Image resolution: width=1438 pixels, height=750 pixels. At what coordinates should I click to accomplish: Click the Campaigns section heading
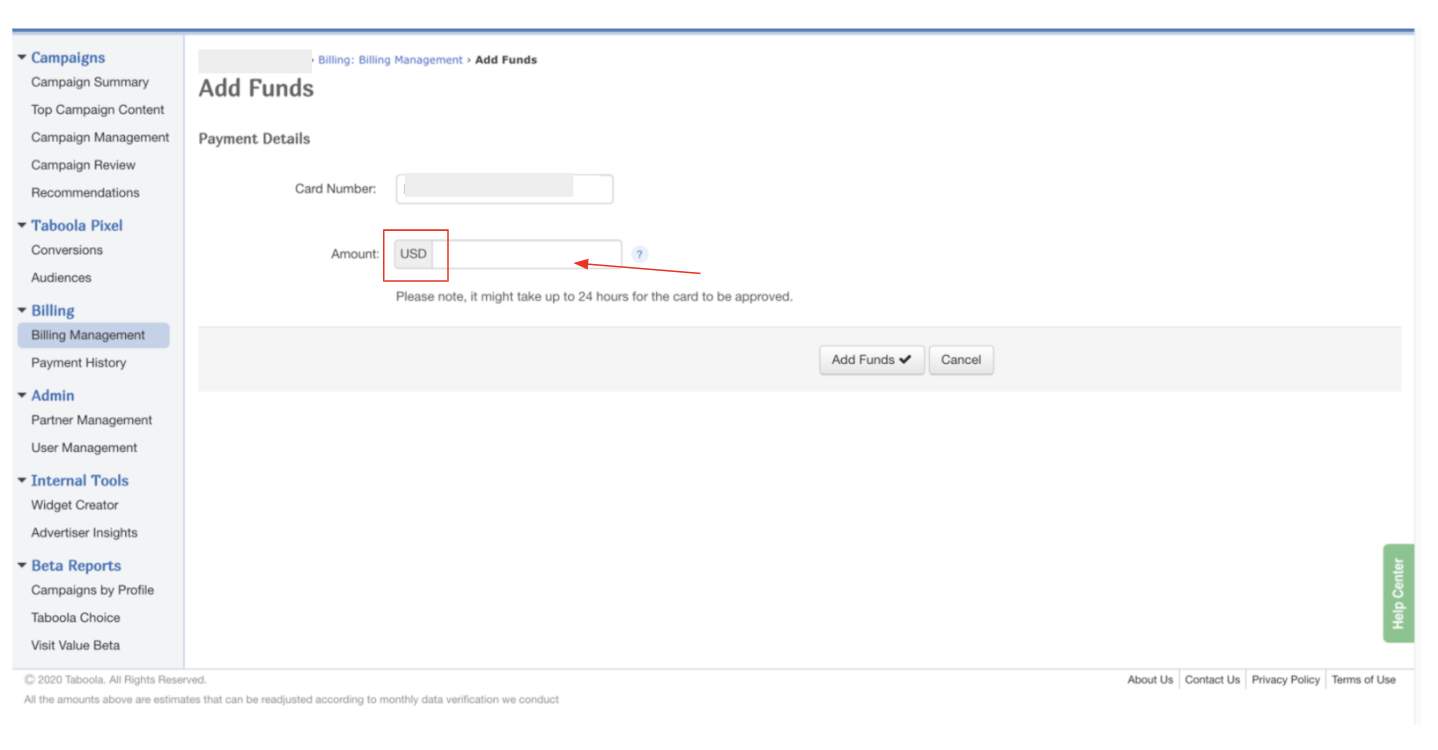click(x=68, y=58)
